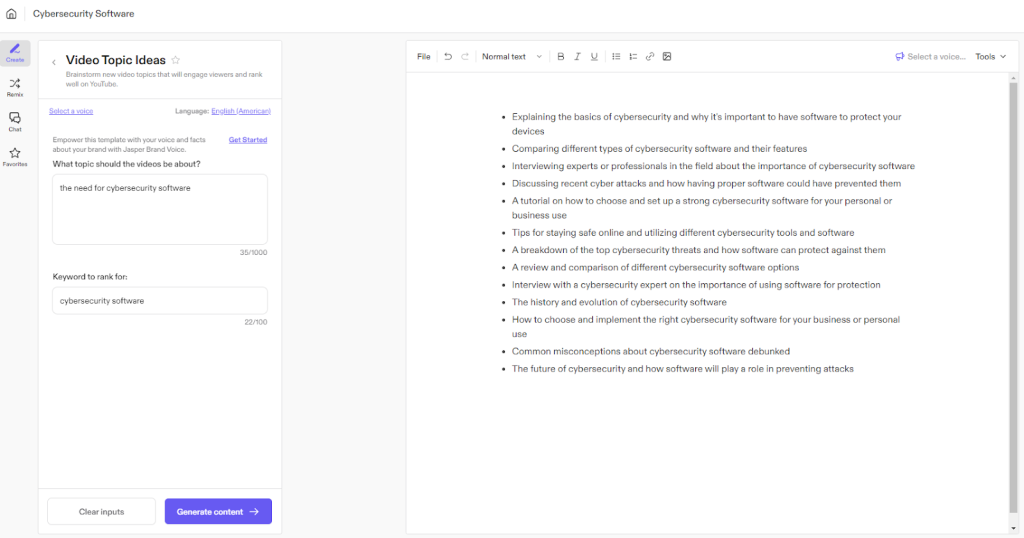Insert a bulleted list

point(616,57)
